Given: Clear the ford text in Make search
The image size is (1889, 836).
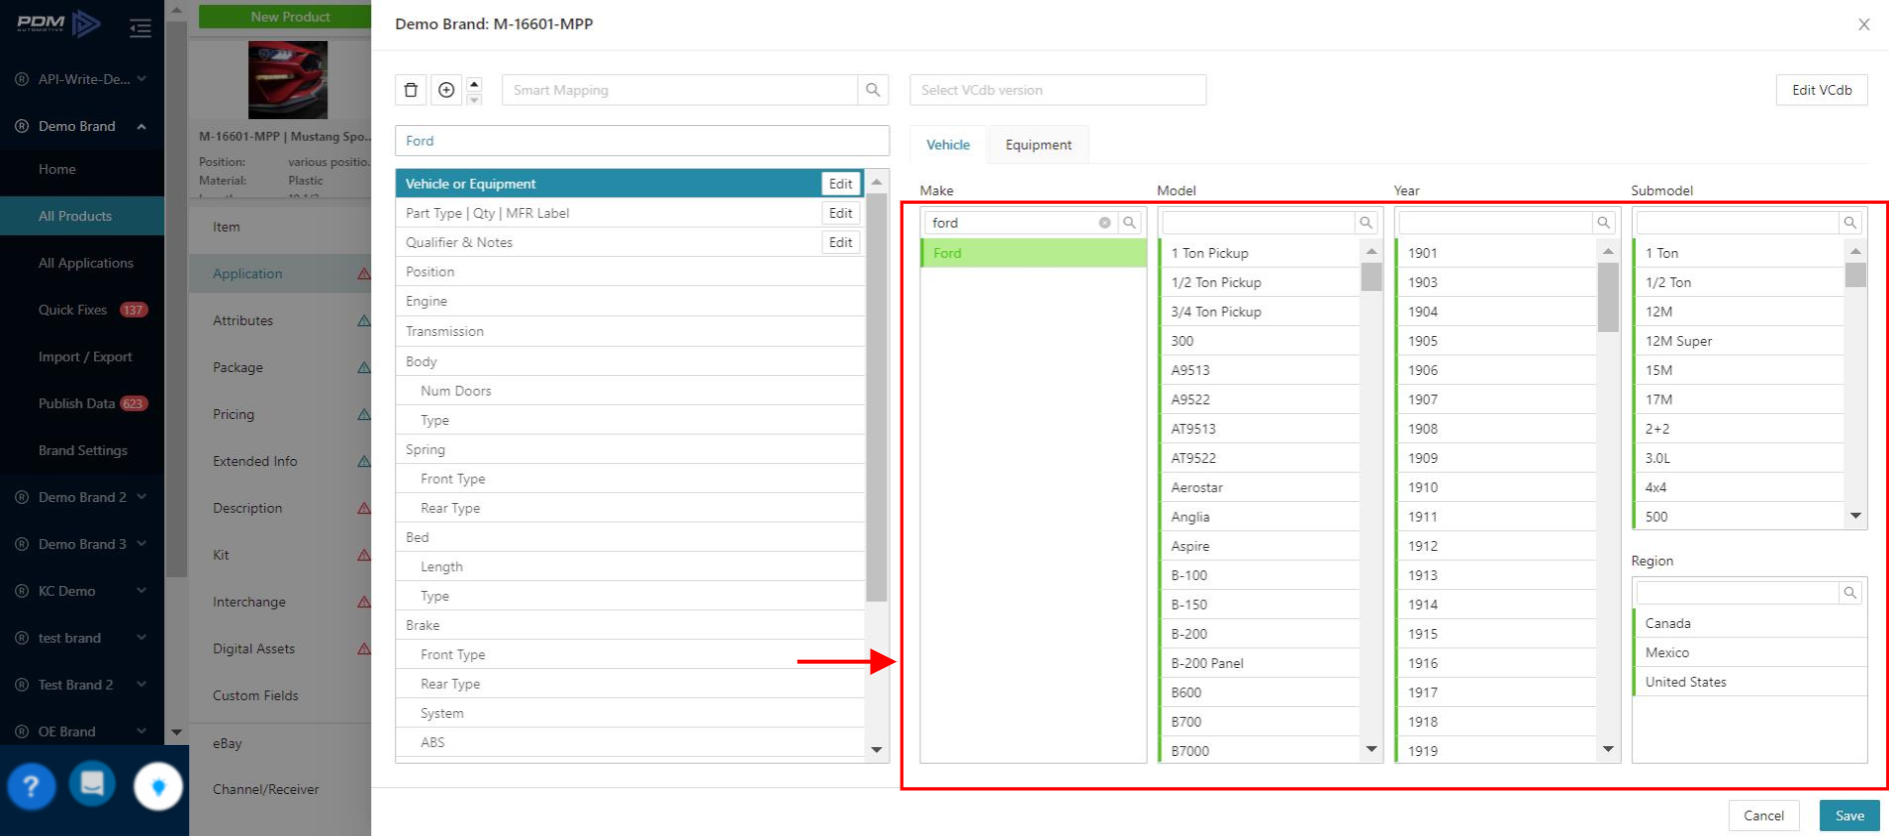Looking at the screenshot, I should [x=1104, y=223].
